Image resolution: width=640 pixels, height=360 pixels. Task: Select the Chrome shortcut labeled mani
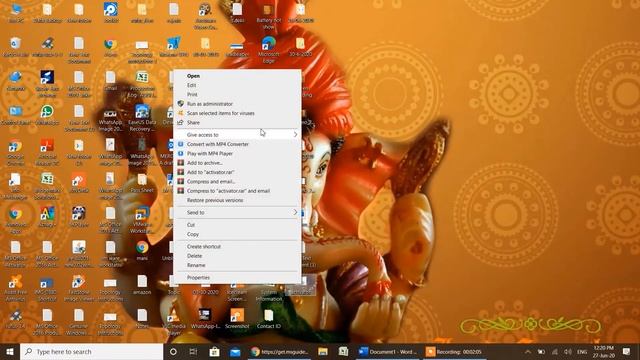pyautogui.click(x=142, y=251)
